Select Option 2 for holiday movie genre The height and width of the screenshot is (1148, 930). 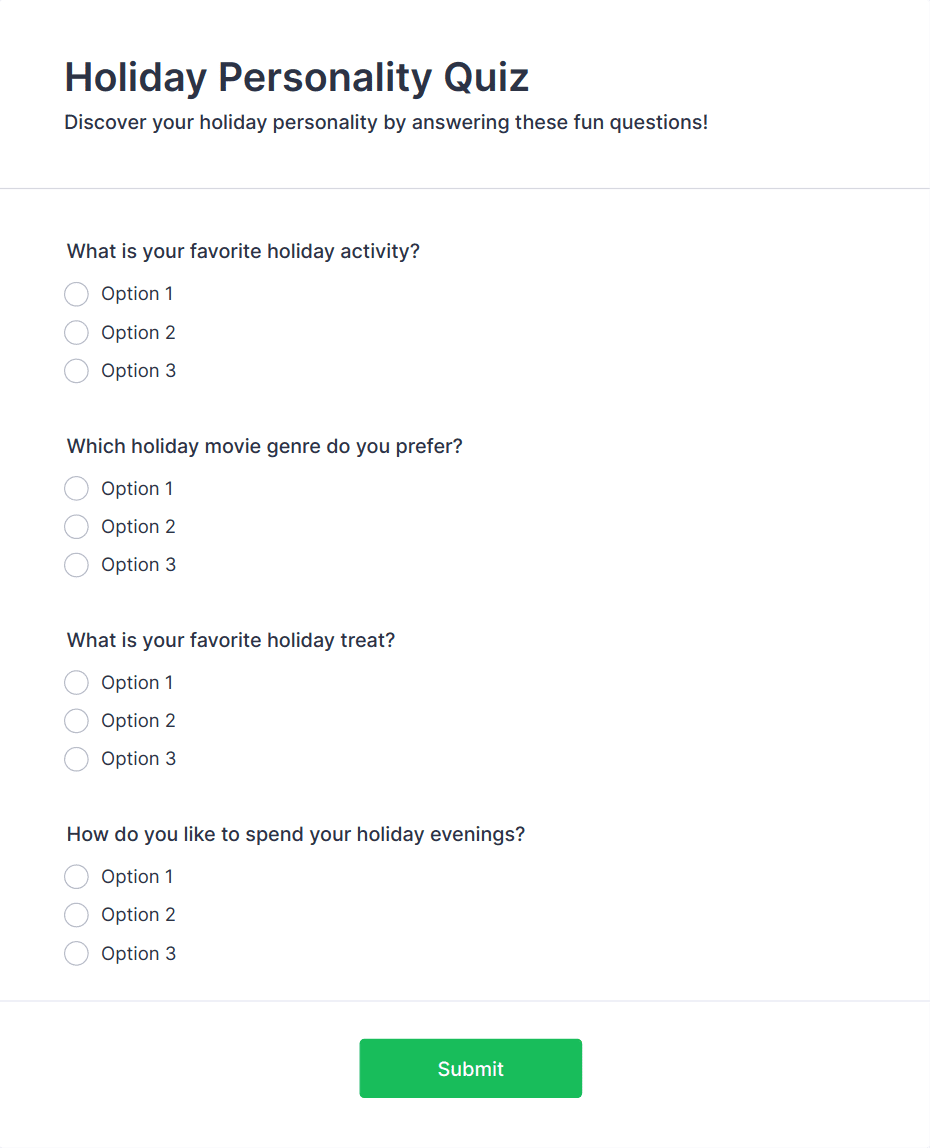76,526
